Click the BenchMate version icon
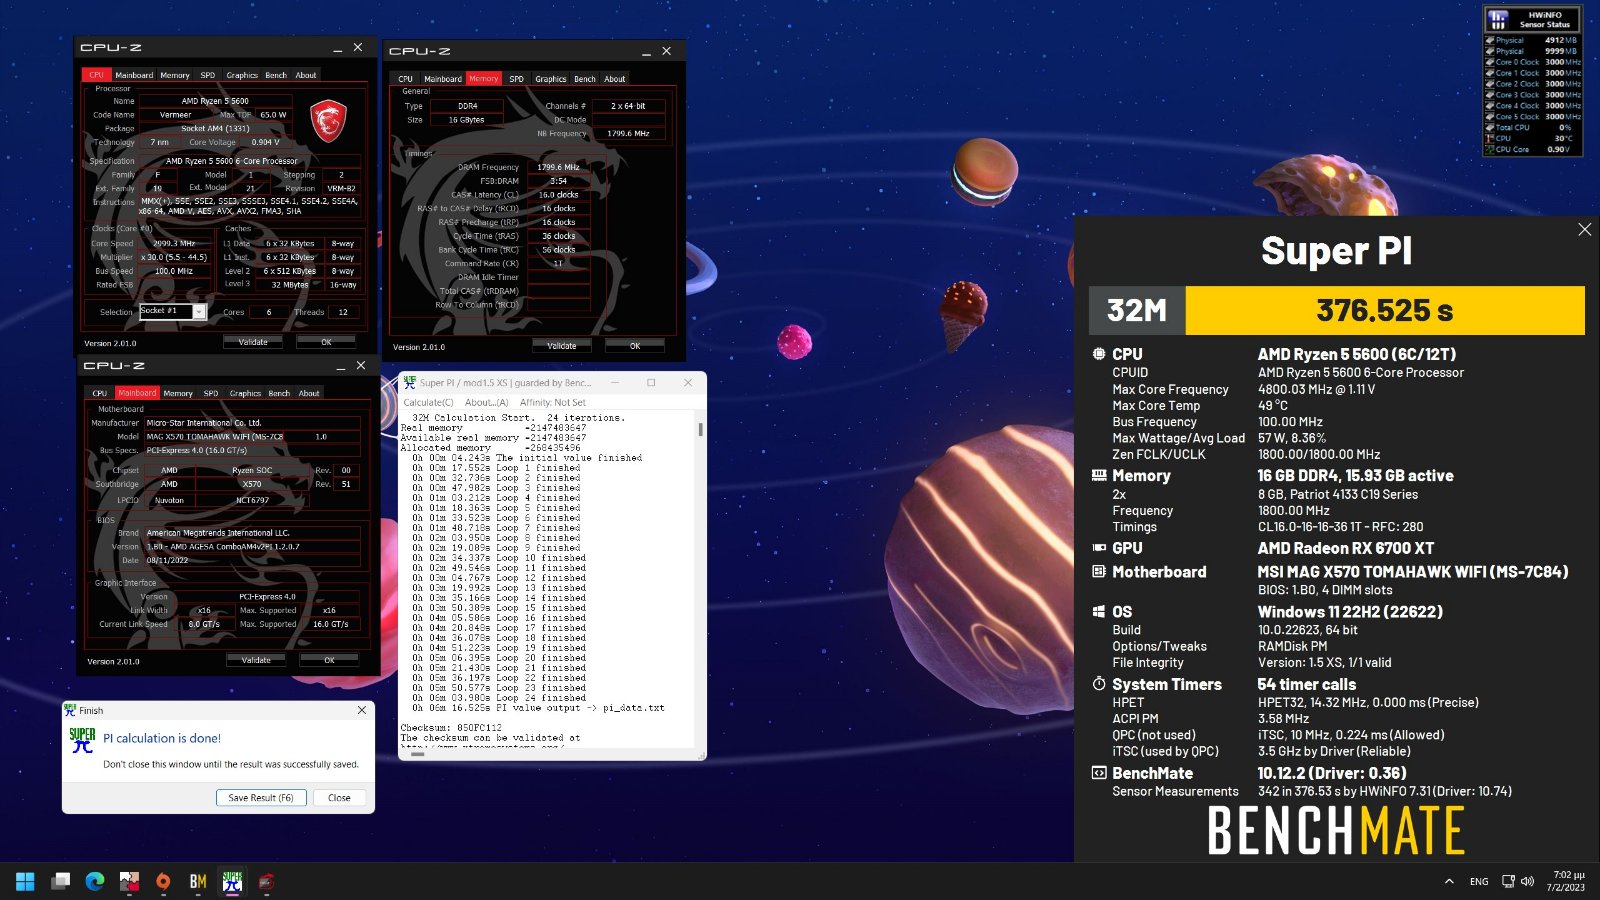This screenshot has height=900, width=1600. (1099, 773)
